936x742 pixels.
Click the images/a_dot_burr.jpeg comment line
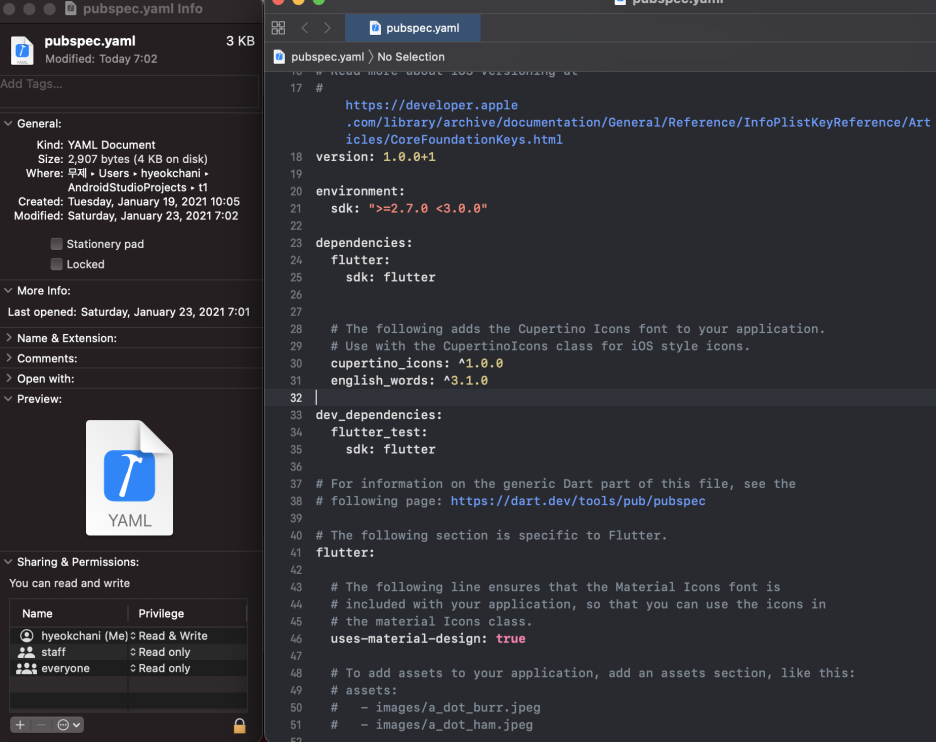tap(436, 708)
